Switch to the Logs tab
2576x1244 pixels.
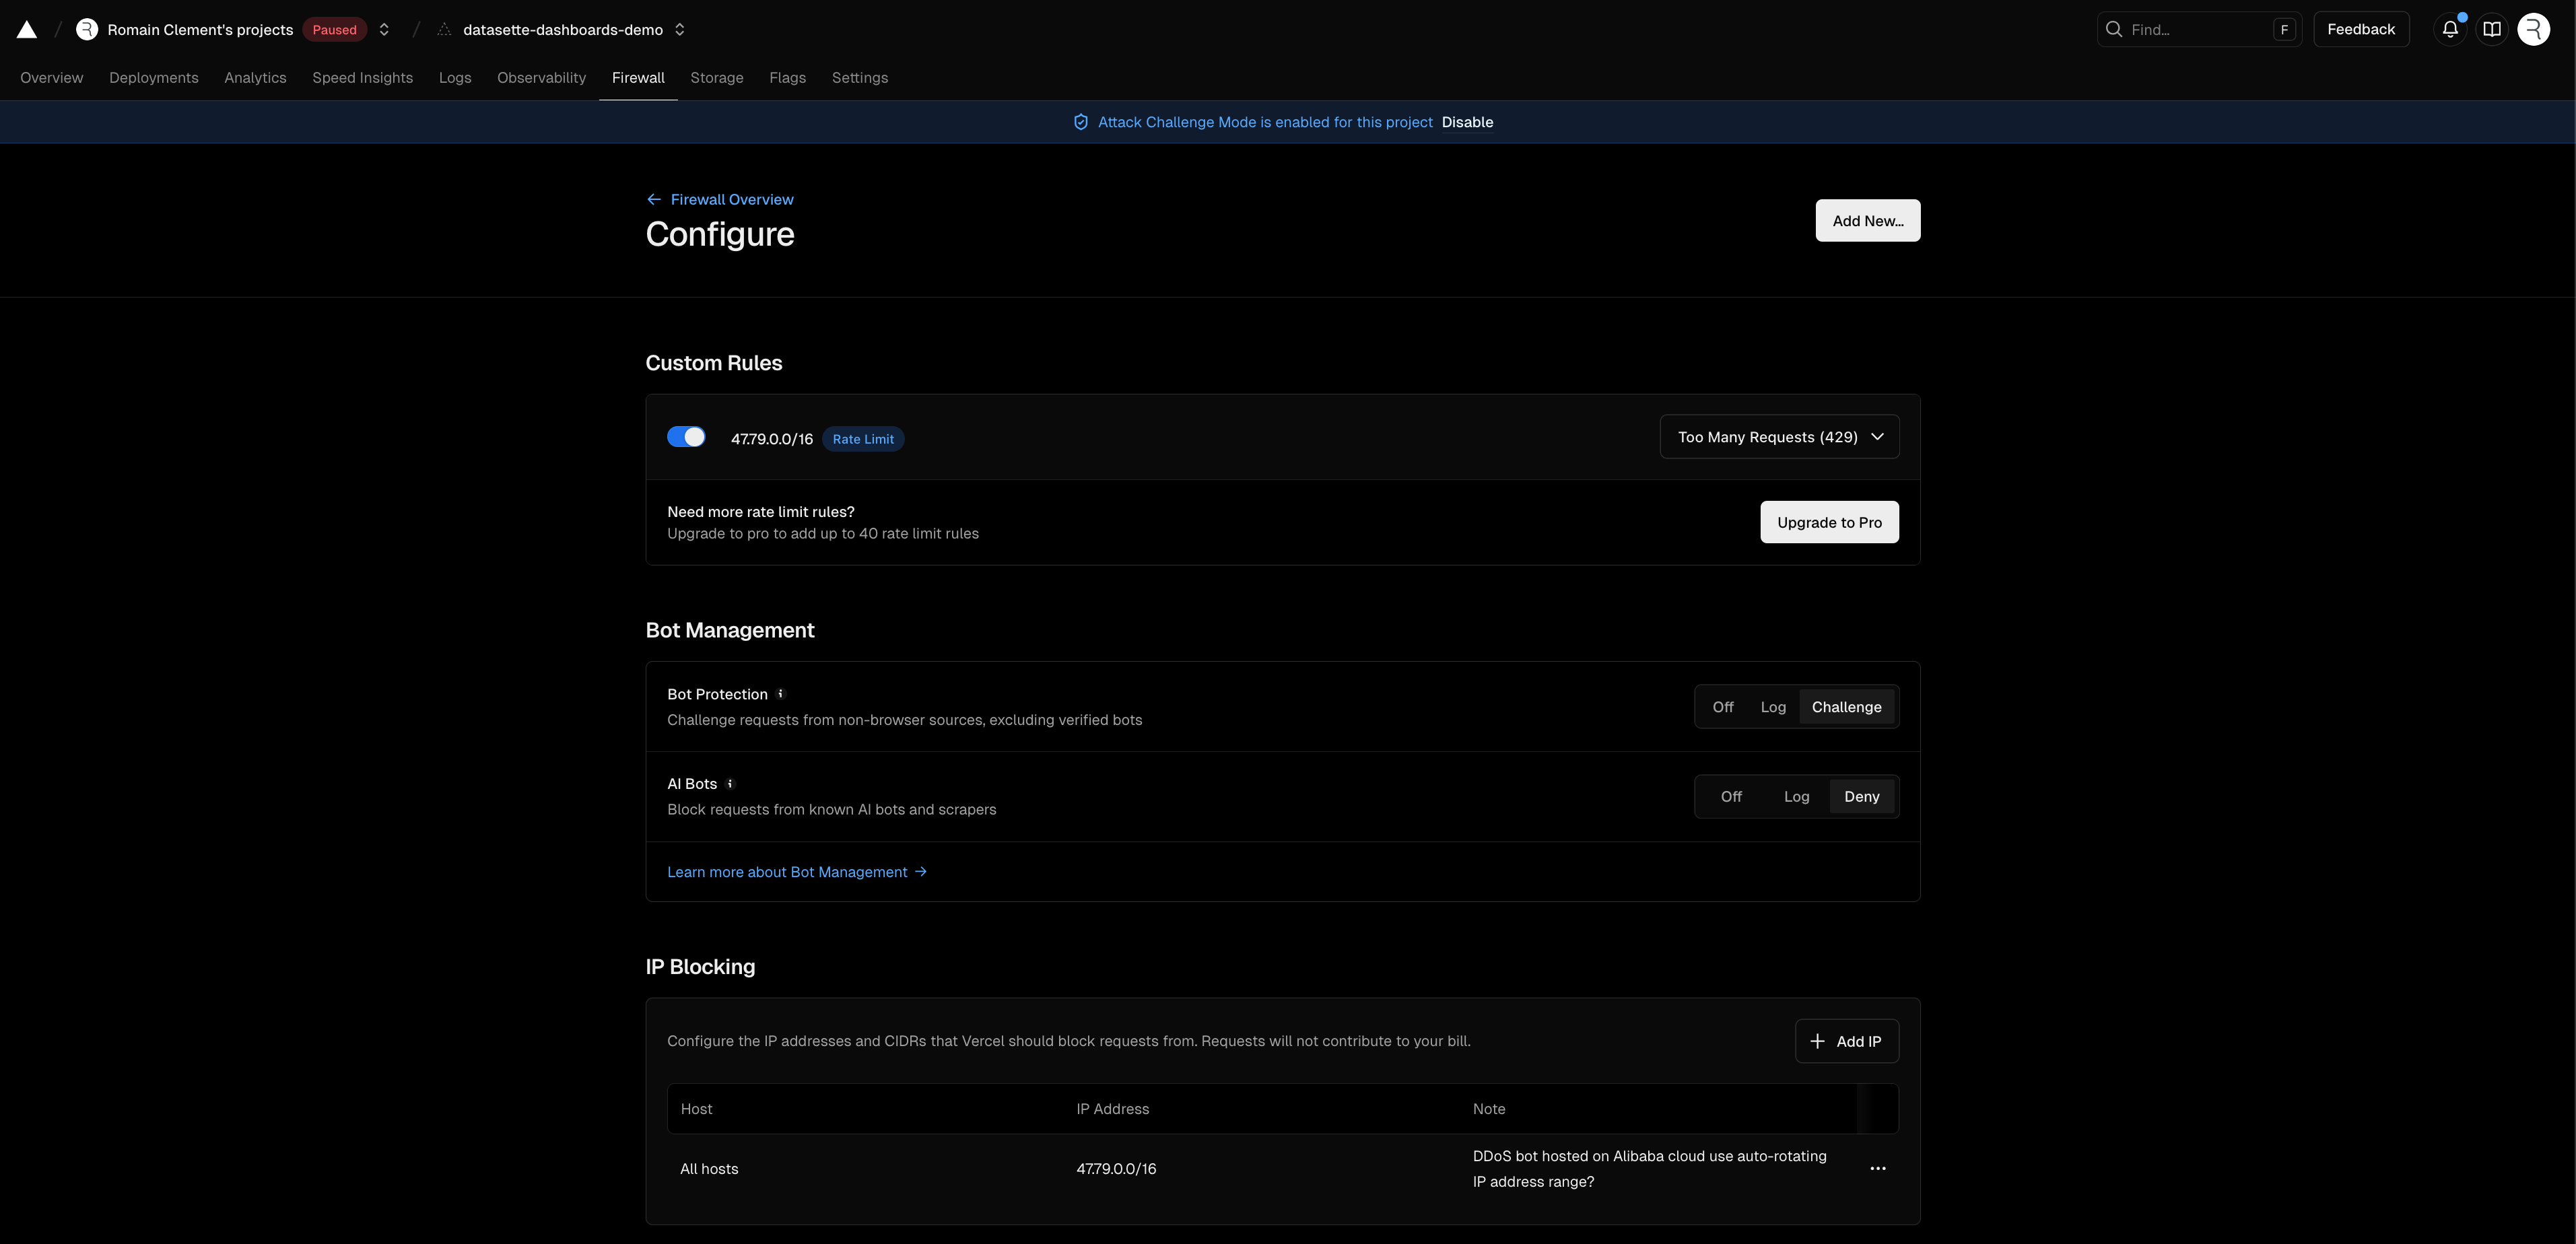click(x=455, y=78)
